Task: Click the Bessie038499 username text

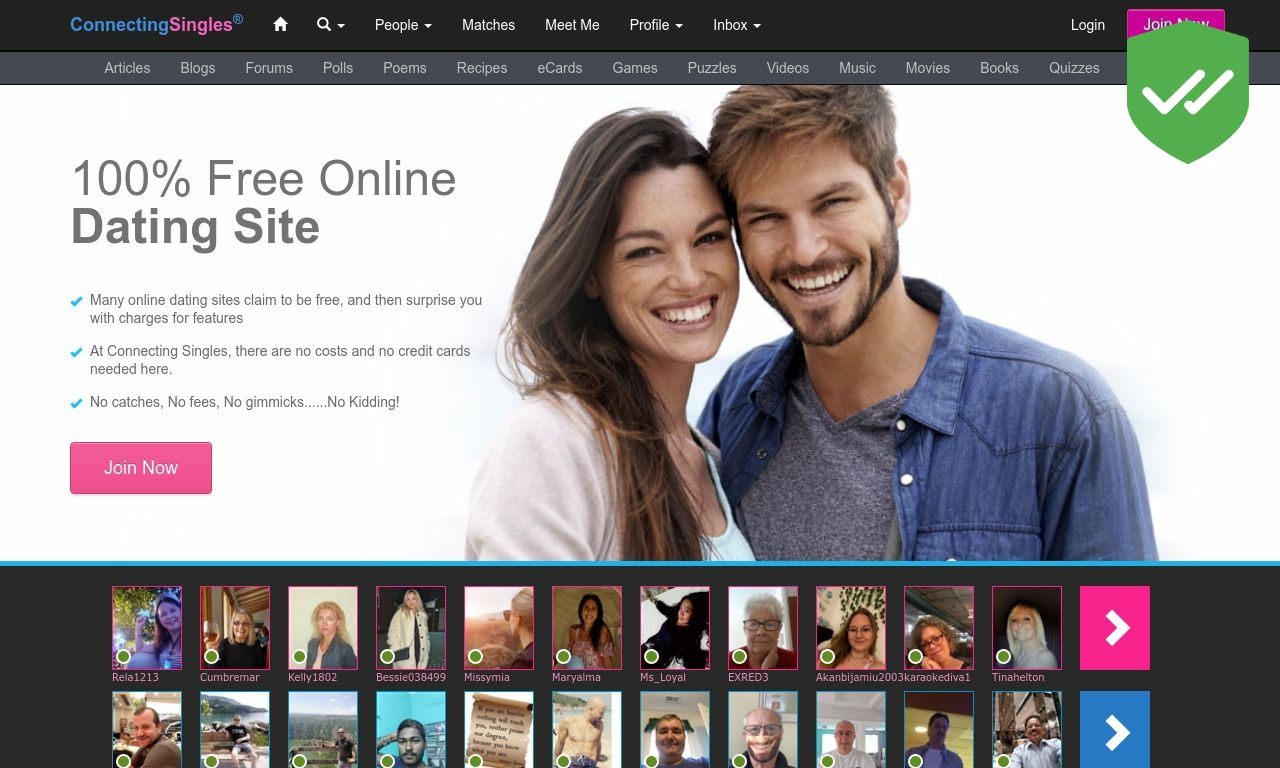Action: [x=411, y=677]
